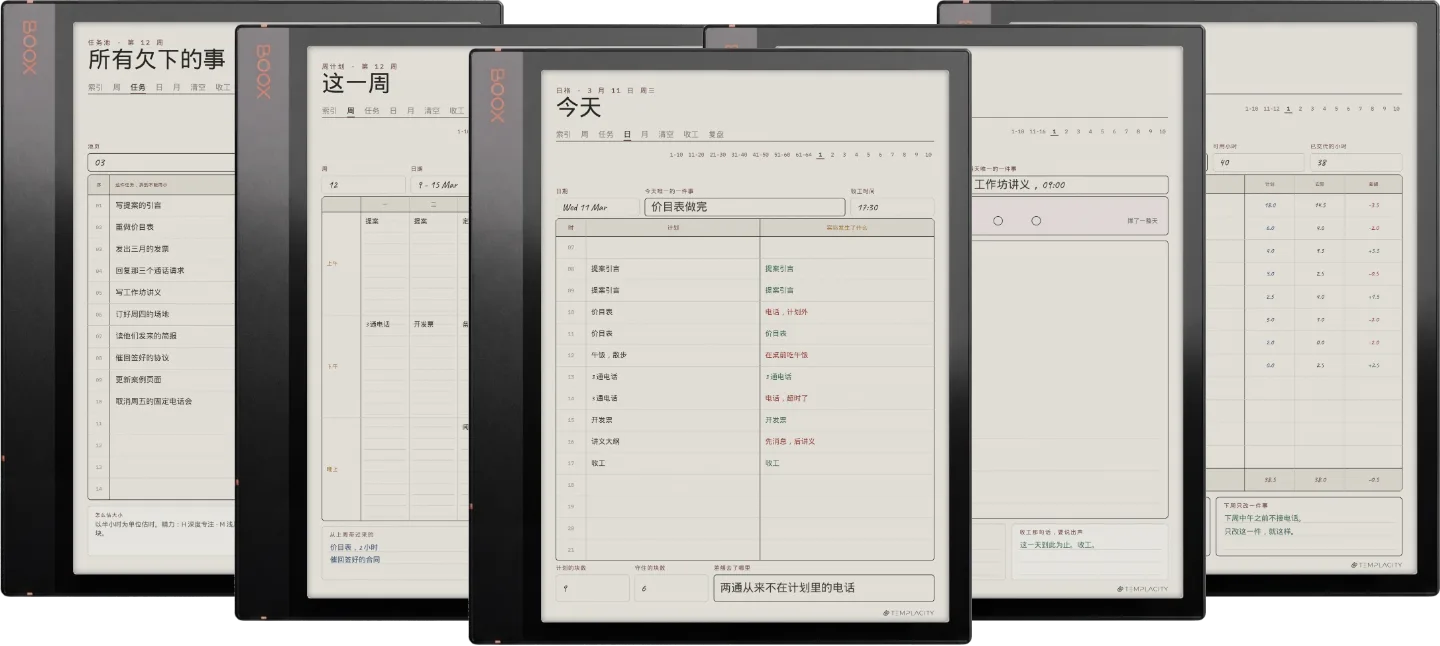Select the 复盘 tab on Today page

[715, 134]
